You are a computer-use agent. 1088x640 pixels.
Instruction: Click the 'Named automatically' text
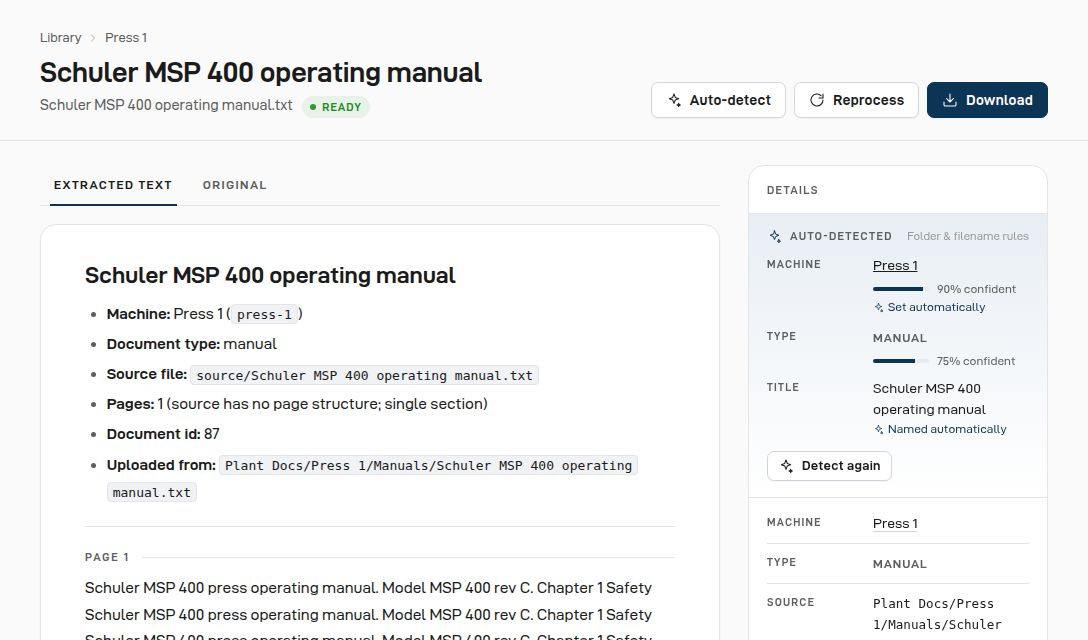(947, 430)
